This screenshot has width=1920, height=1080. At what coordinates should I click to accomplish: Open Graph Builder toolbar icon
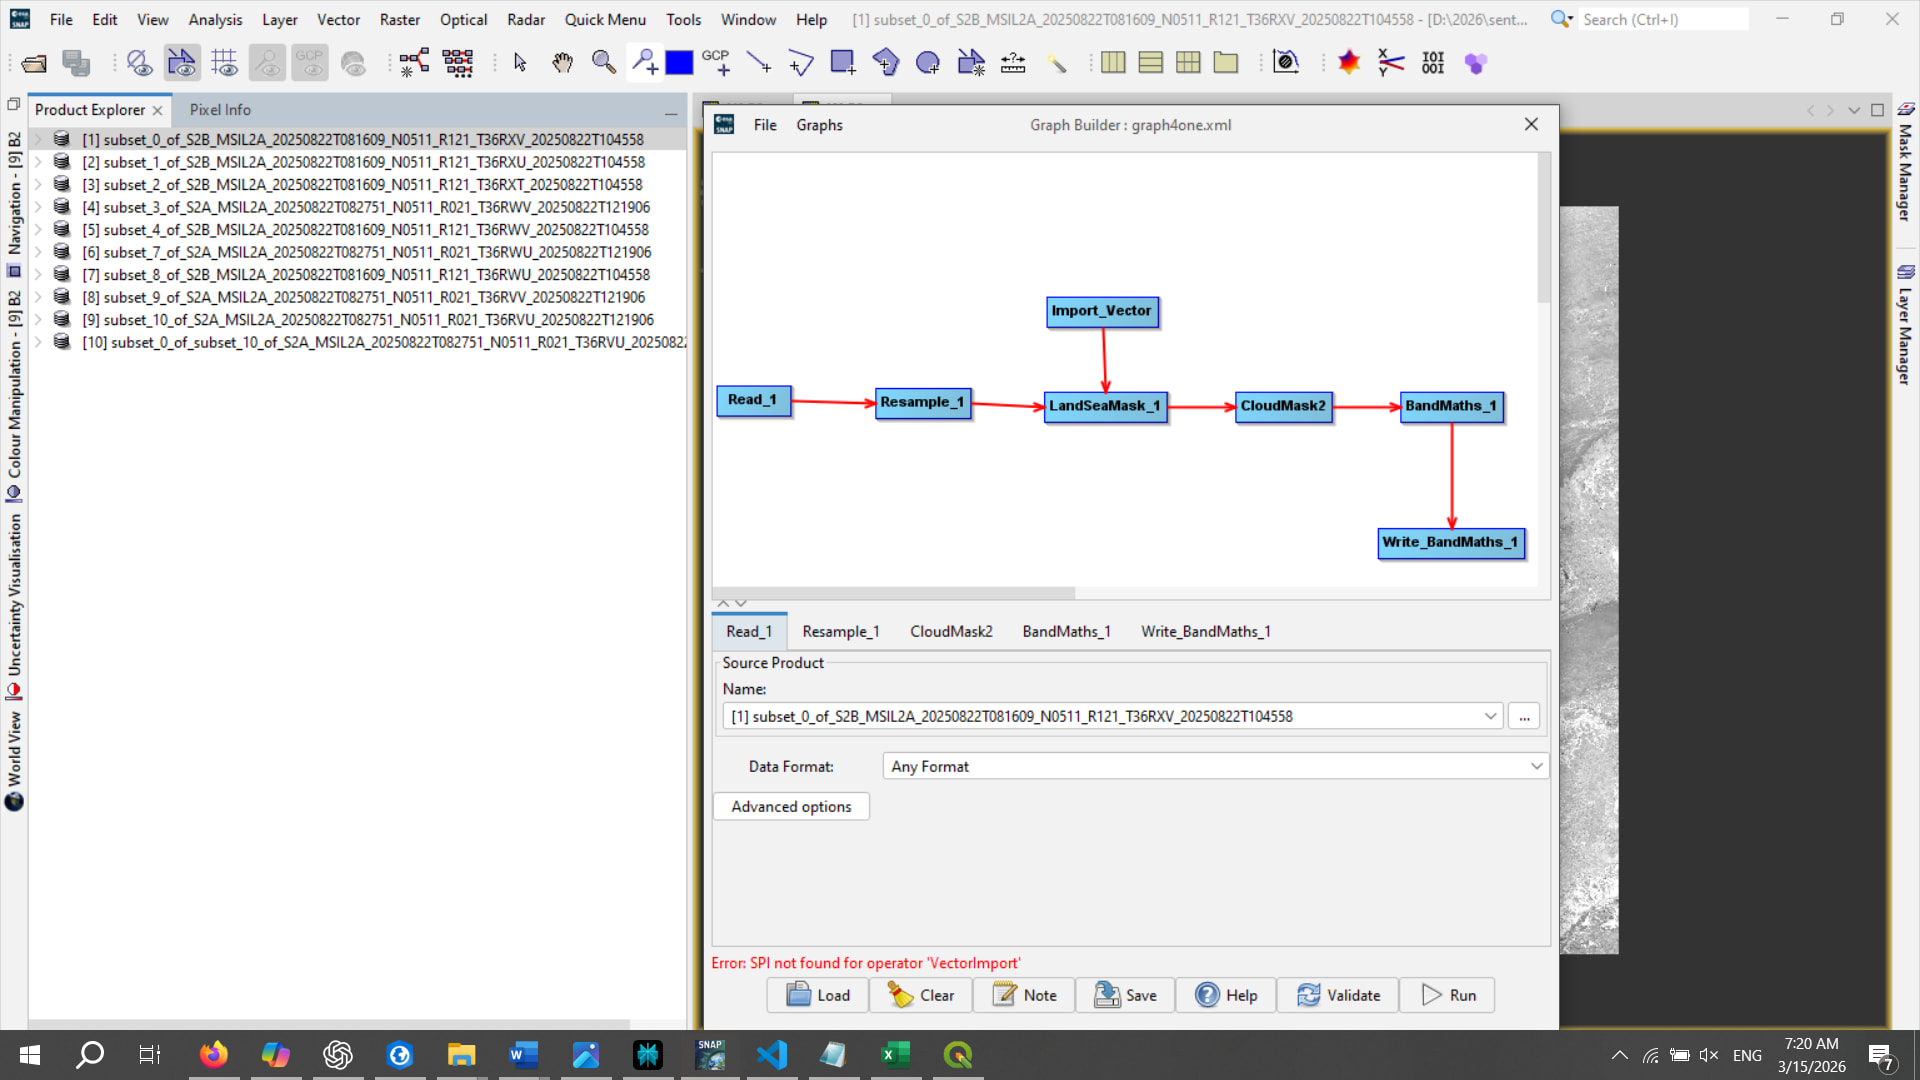[414, 63]
